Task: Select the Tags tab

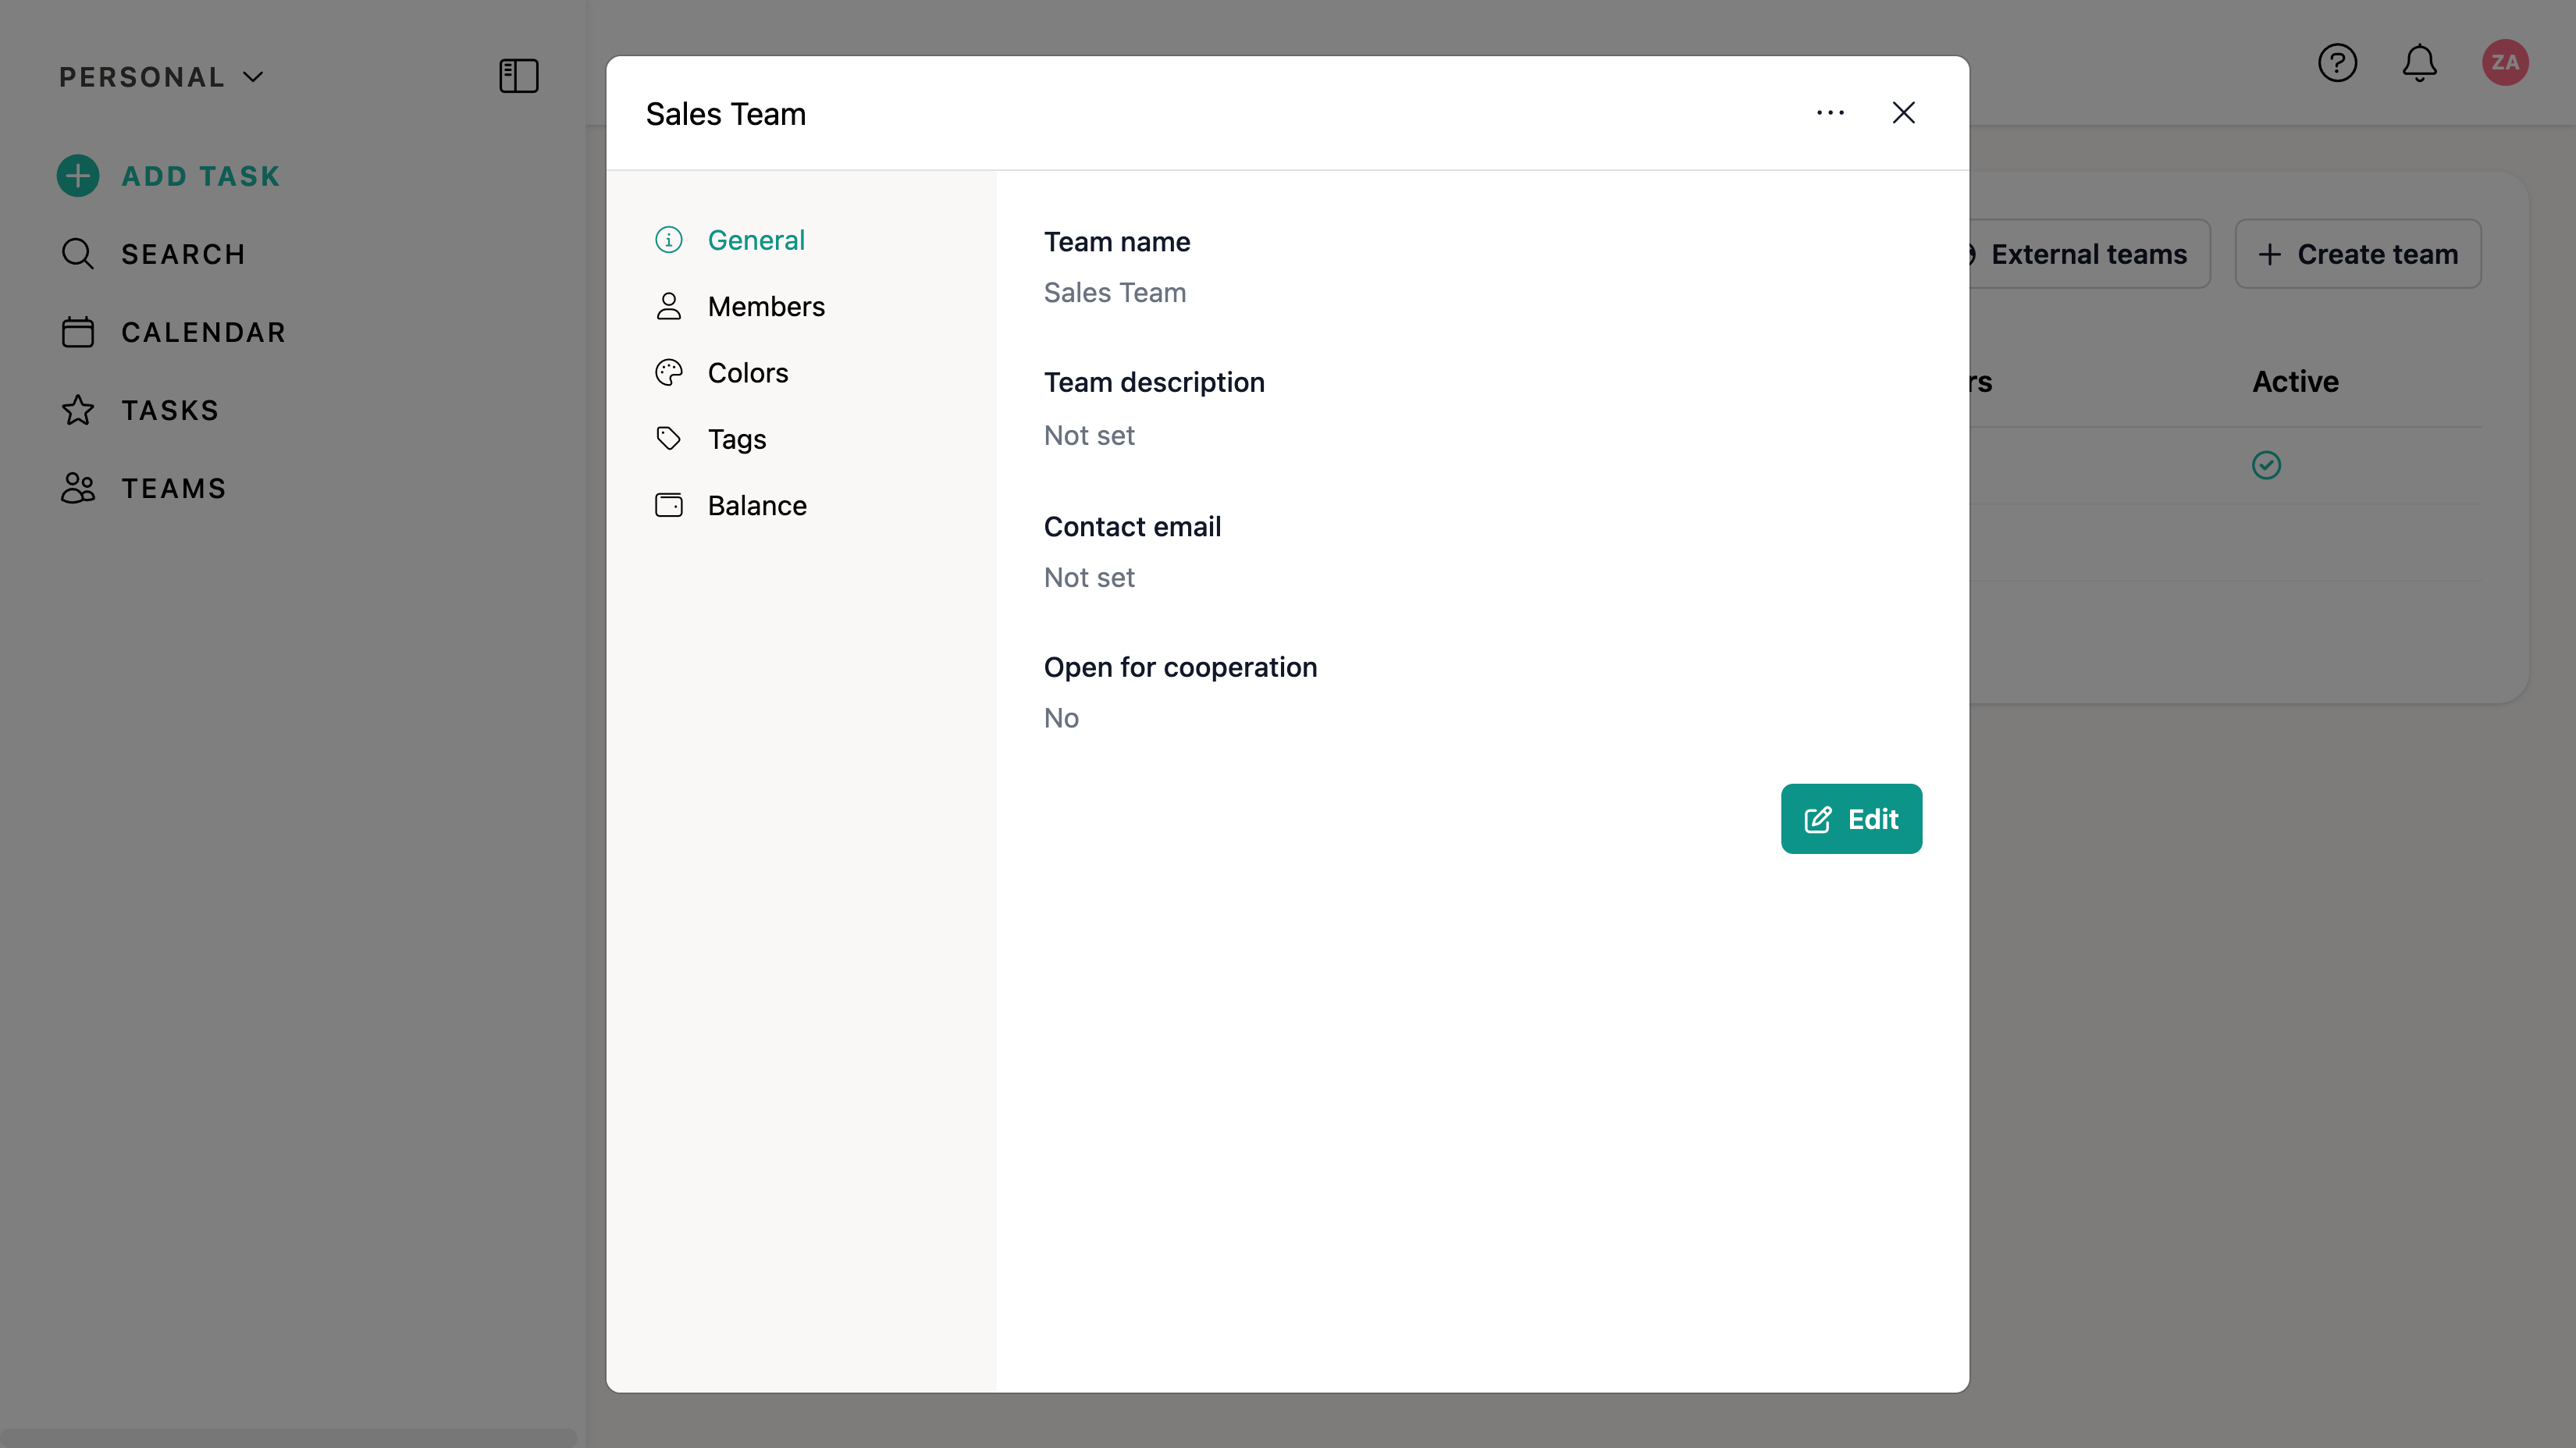Action: click(736, 439)
